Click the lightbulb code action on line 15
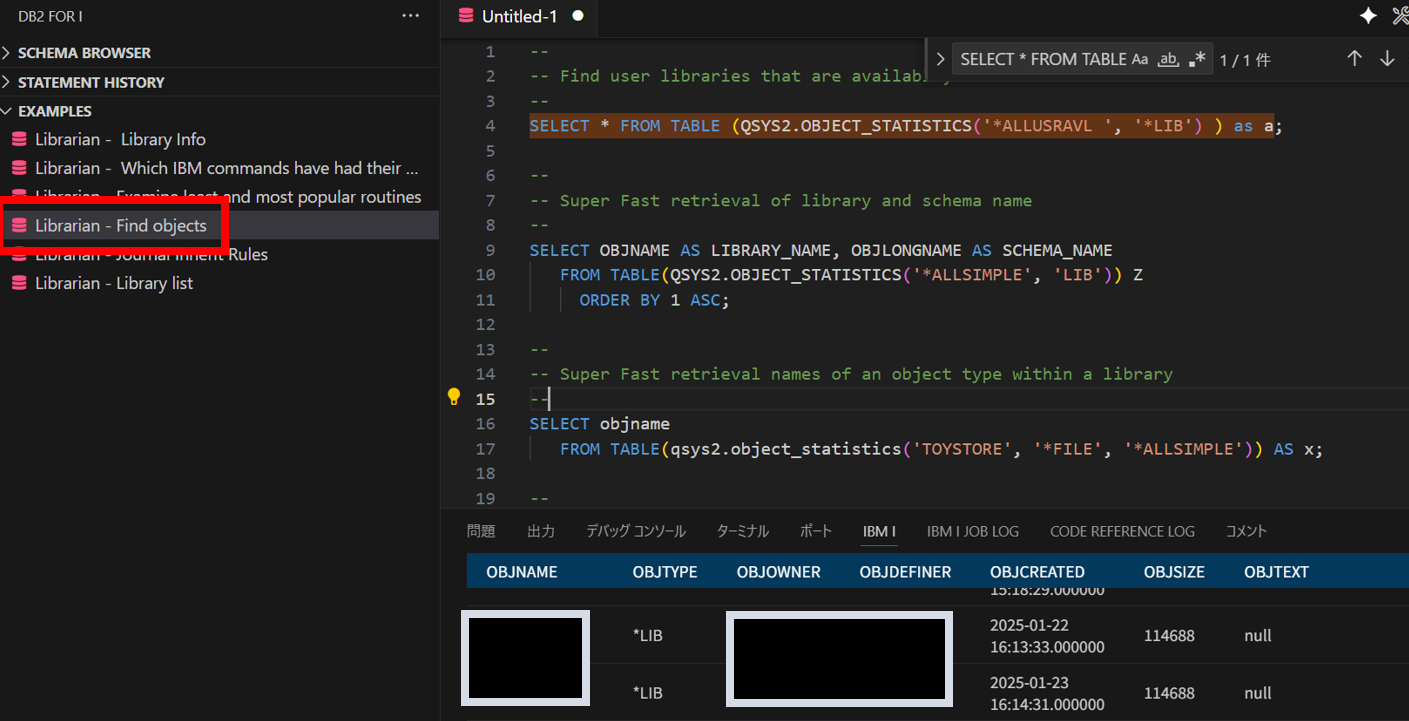 coord(454,398)
